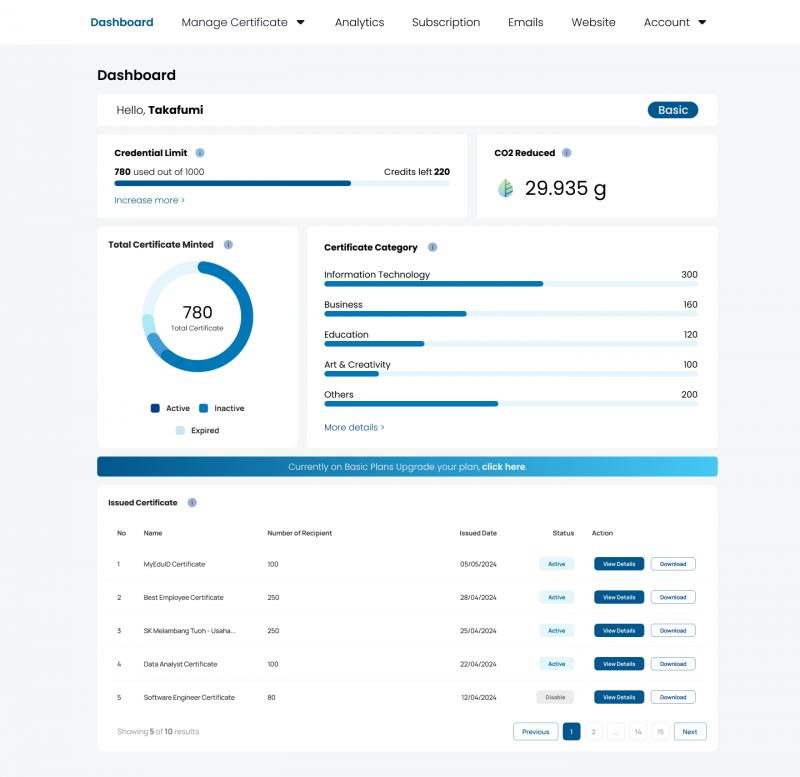The height and width of the screenshot is (777, 800).
Task: Click info icon next to Certificate Category
Action: [432, 247]
